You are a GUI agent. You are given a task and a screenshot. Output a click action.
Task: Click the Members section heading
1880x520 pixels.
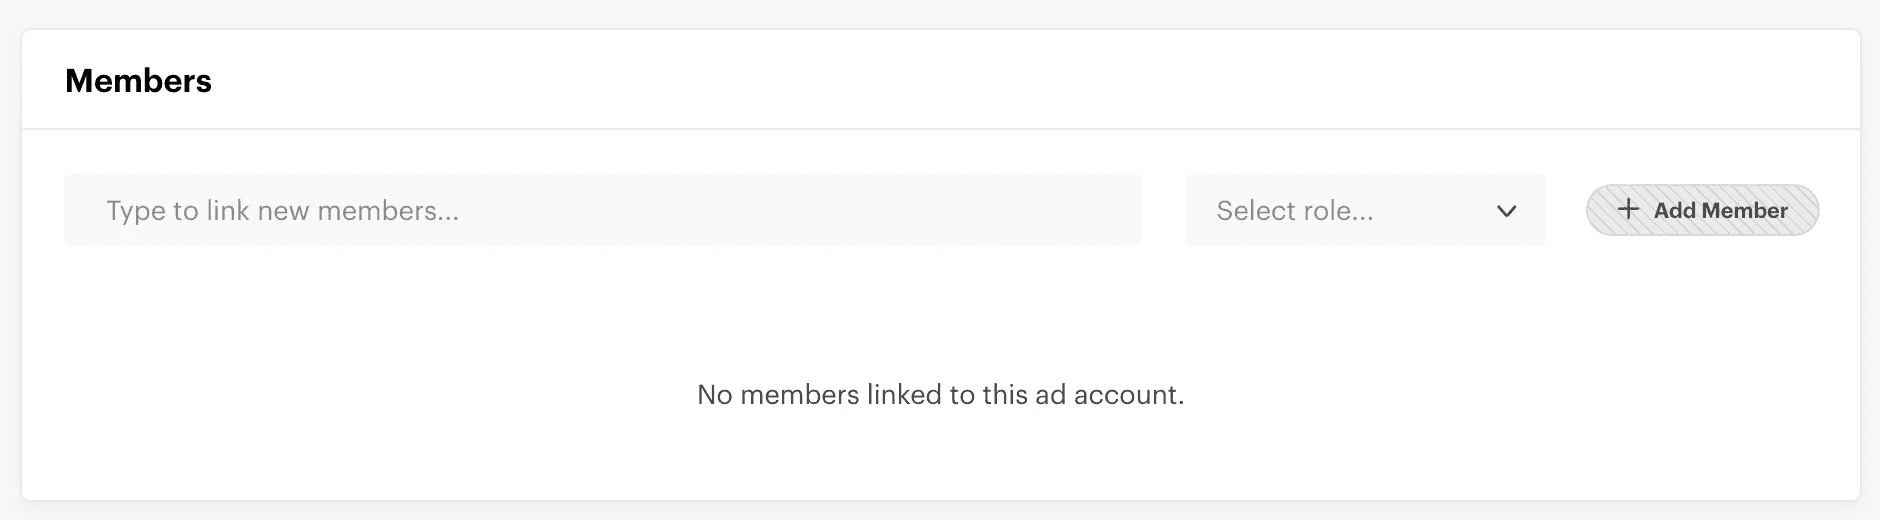[x=138, y=81]
